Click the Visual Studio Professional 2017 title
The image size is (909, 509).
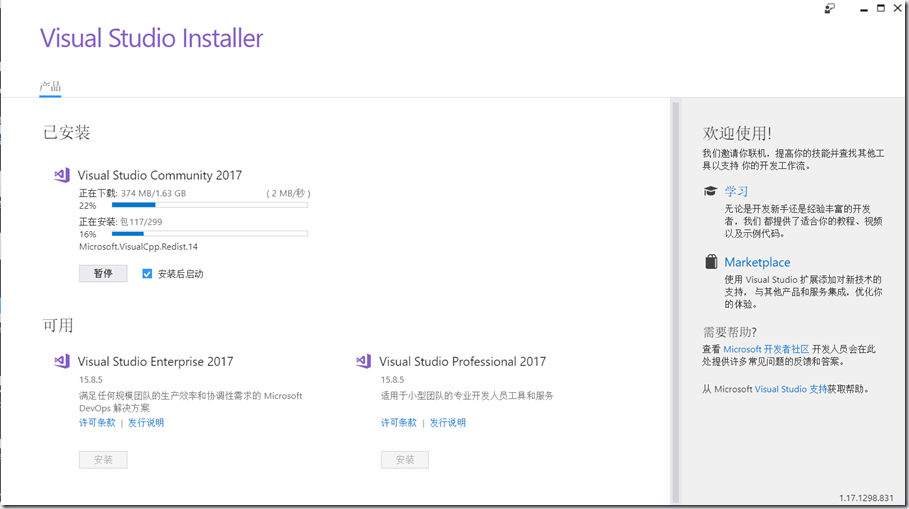pos(463,362)
